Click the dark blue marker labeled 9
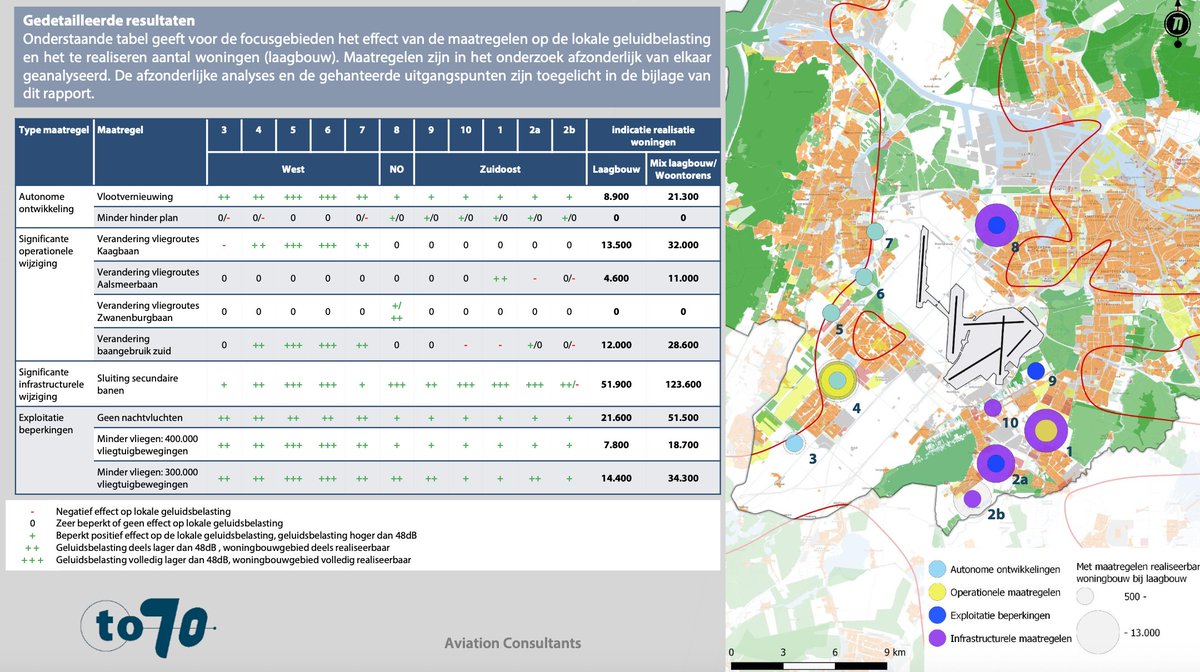 point(1035,370)
